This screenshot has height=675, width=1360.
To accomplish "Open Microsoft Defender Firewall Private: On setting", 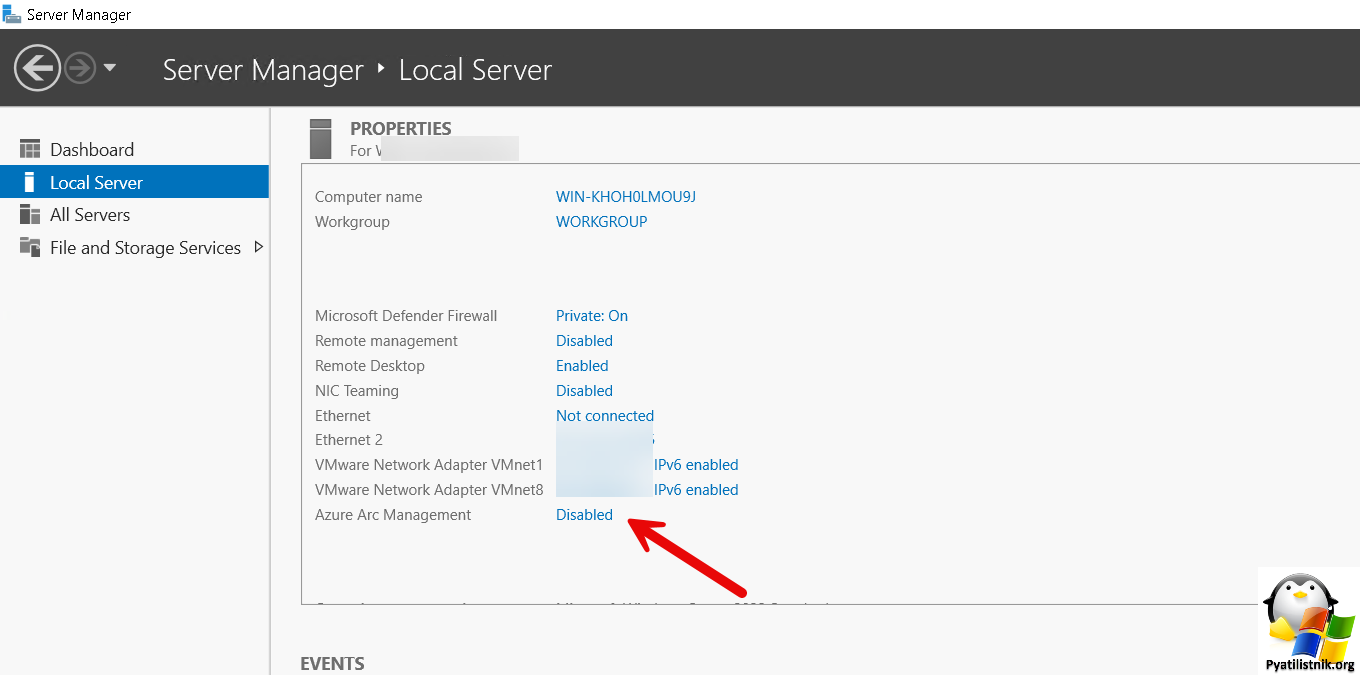I will point(591,316).
